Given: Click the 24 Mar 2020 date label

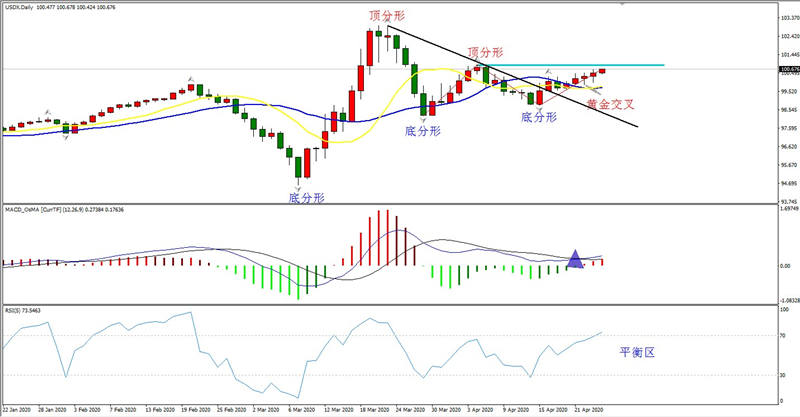Looking at the screenshot, I should [410, 410].
